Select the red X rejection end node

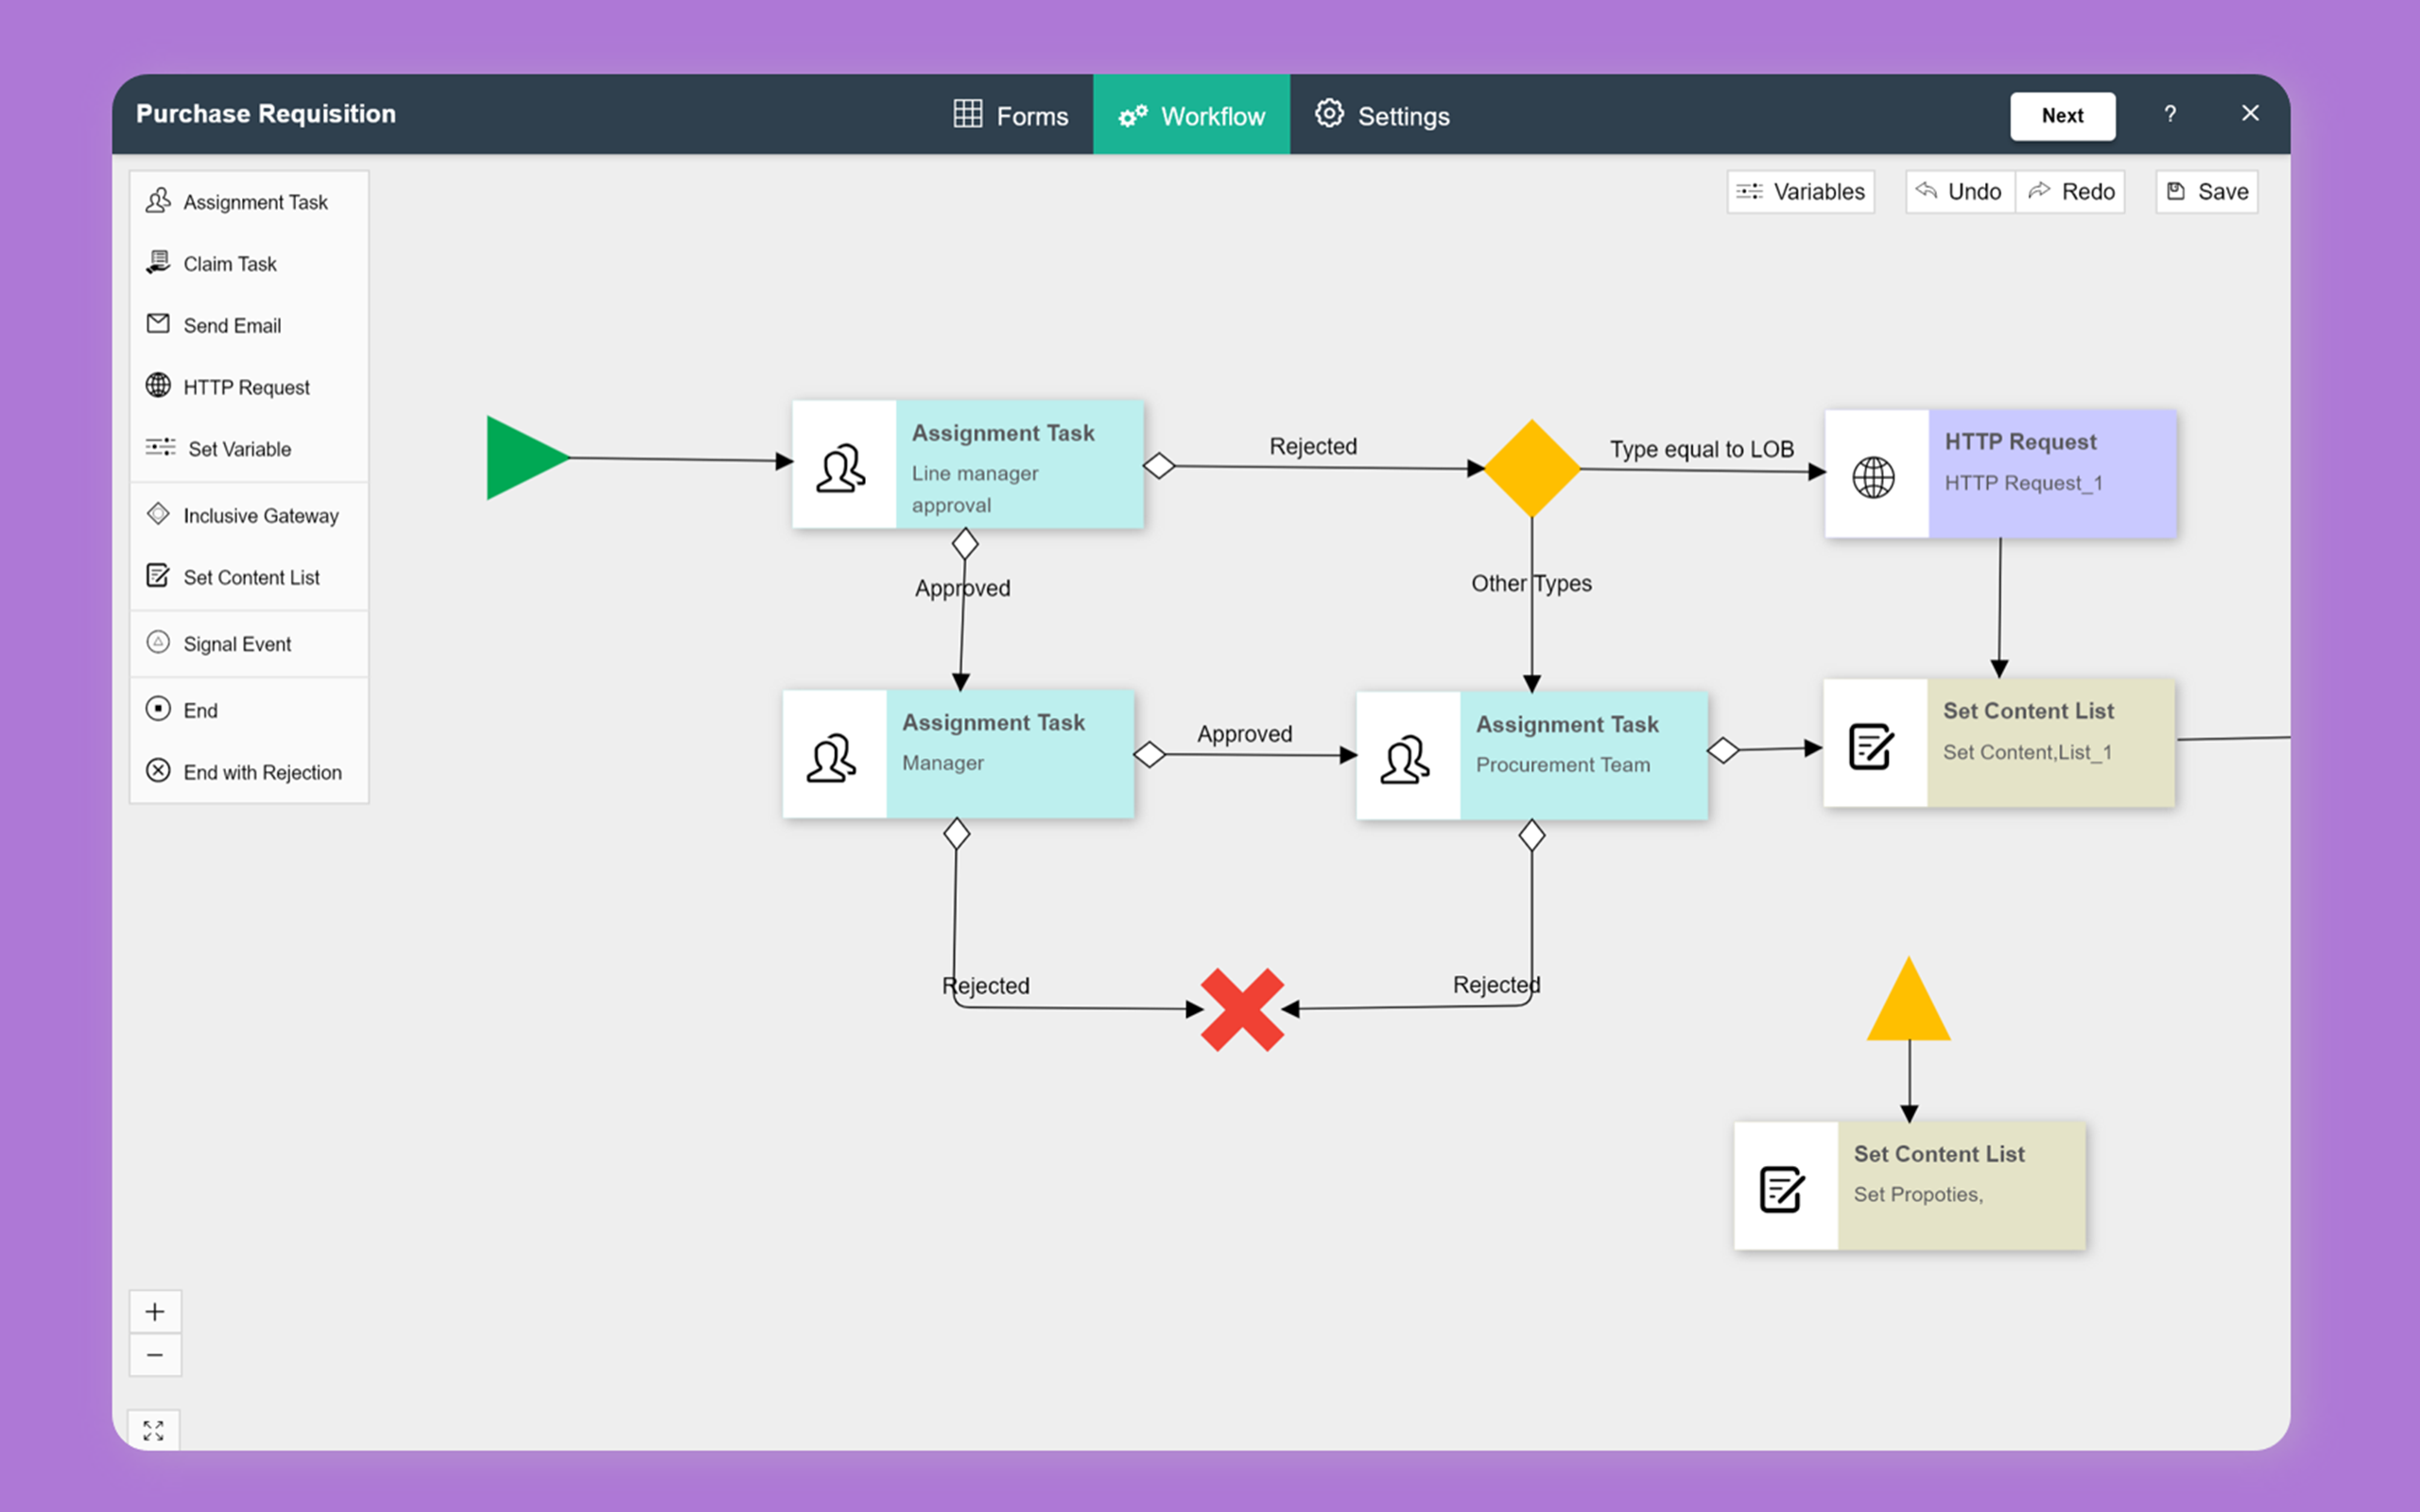(x=1242, y=1009)
